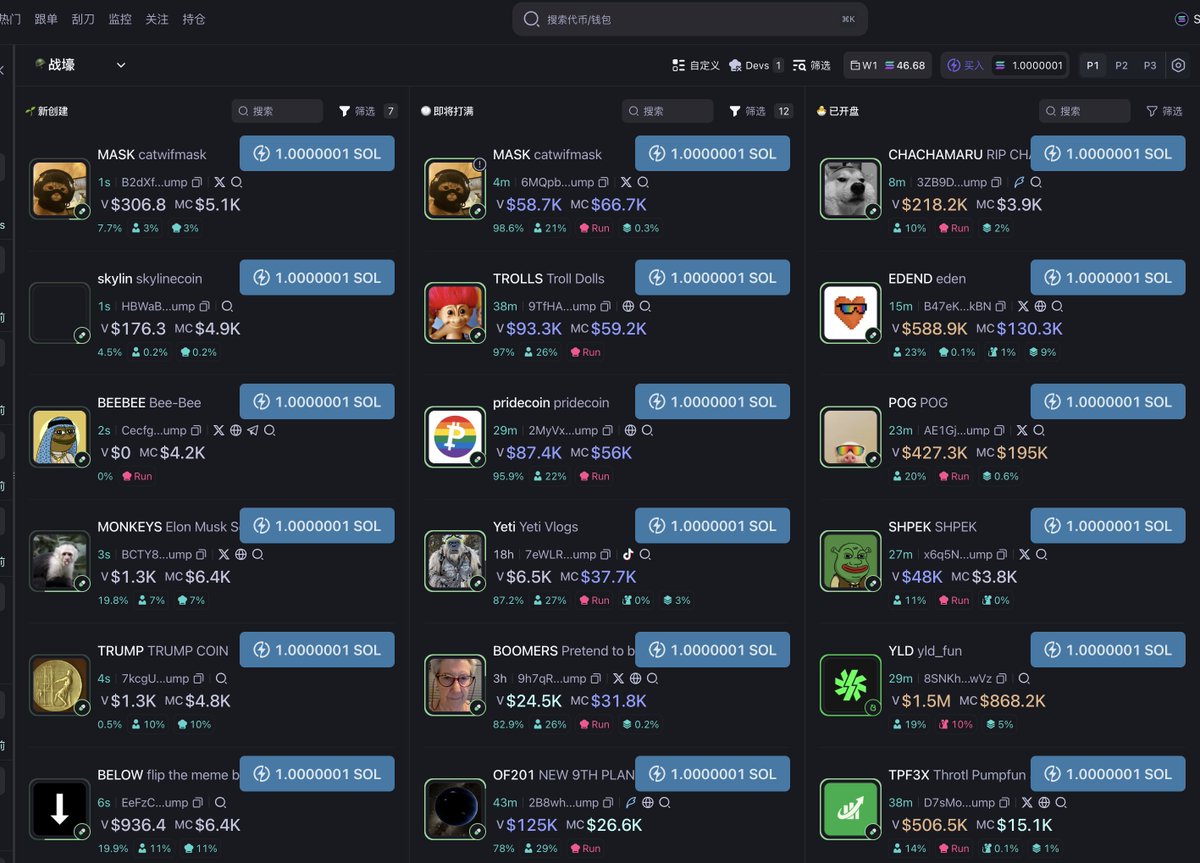Search the TROLLS token via magnifier icon
Image resolution: width=1200 pixels, height=863 pixels.
(x=645, y=306)
